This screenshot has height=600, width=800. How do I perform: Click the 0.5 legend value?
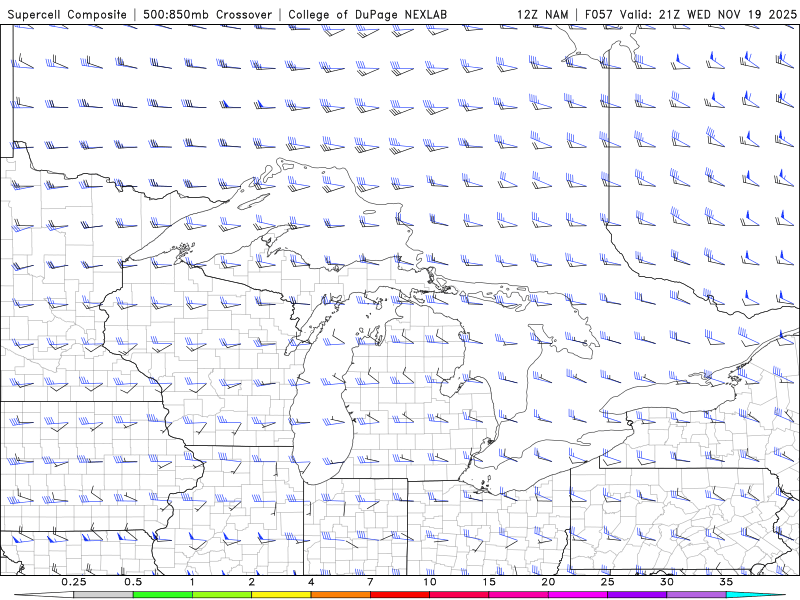[133, 582]
